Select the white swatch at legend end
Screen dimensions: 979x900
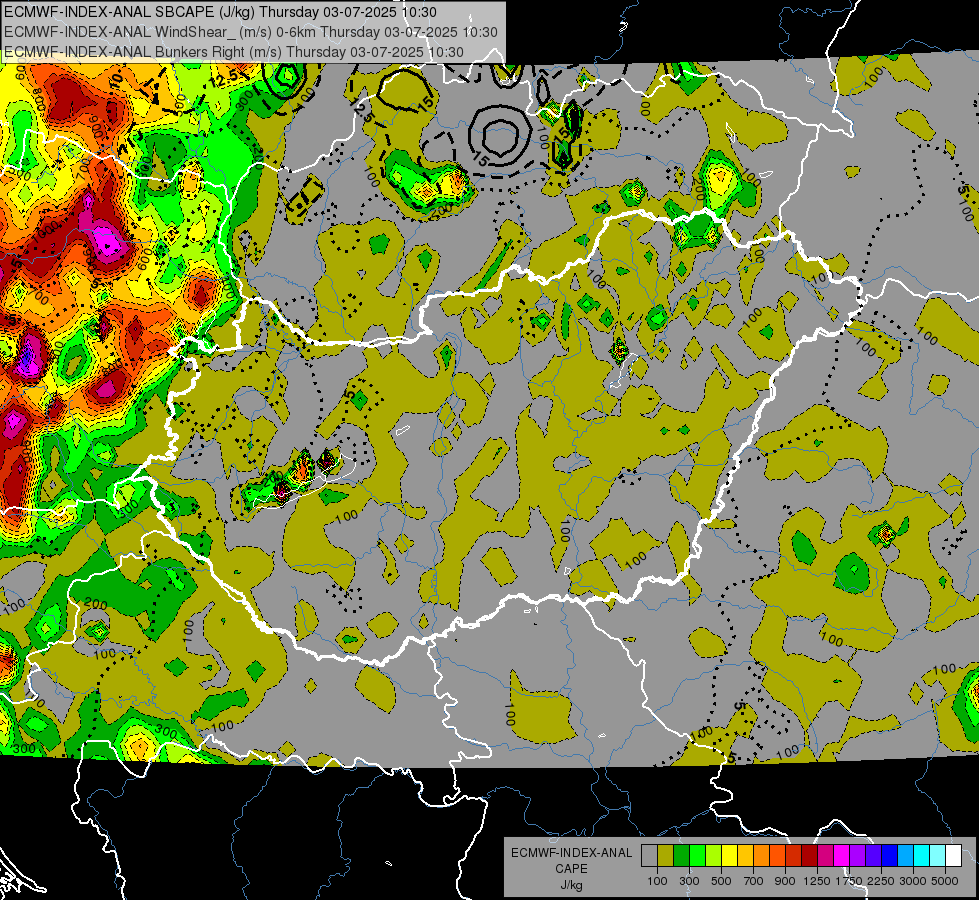pyautogui.click(x=953, y=855)
